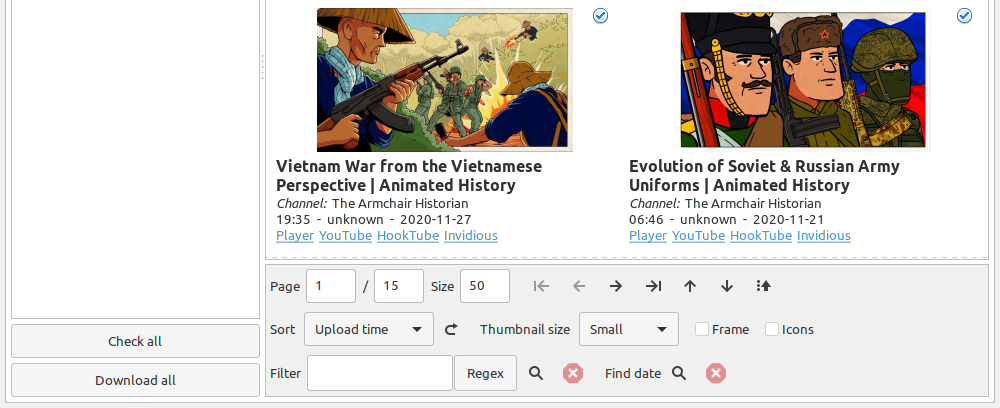This screenshot has height=408, width=1000.
Task: Open YouTube link for Soviet Uniforms video
Action: 698,236
